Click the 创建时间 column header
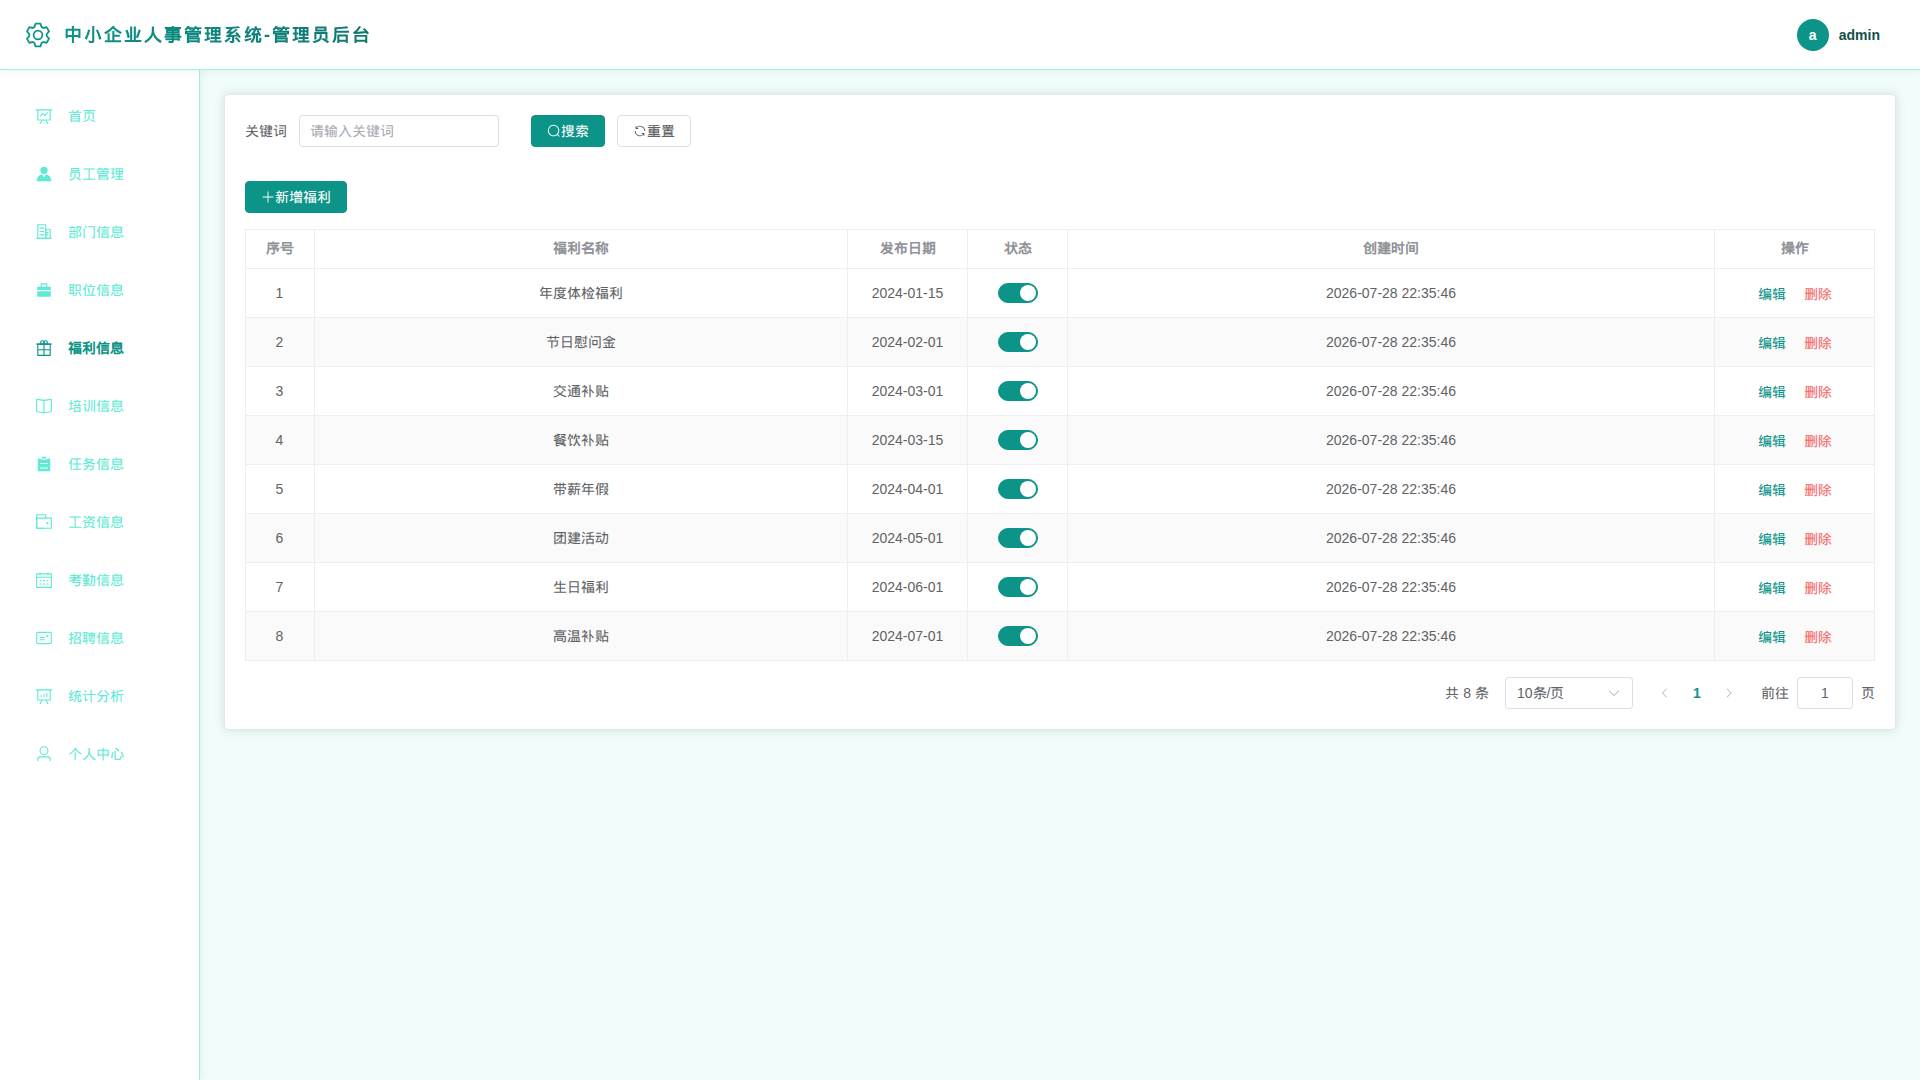The height and width of the screenshot is (1080, 1920). pyautogui.click(x=1390, y=248)
